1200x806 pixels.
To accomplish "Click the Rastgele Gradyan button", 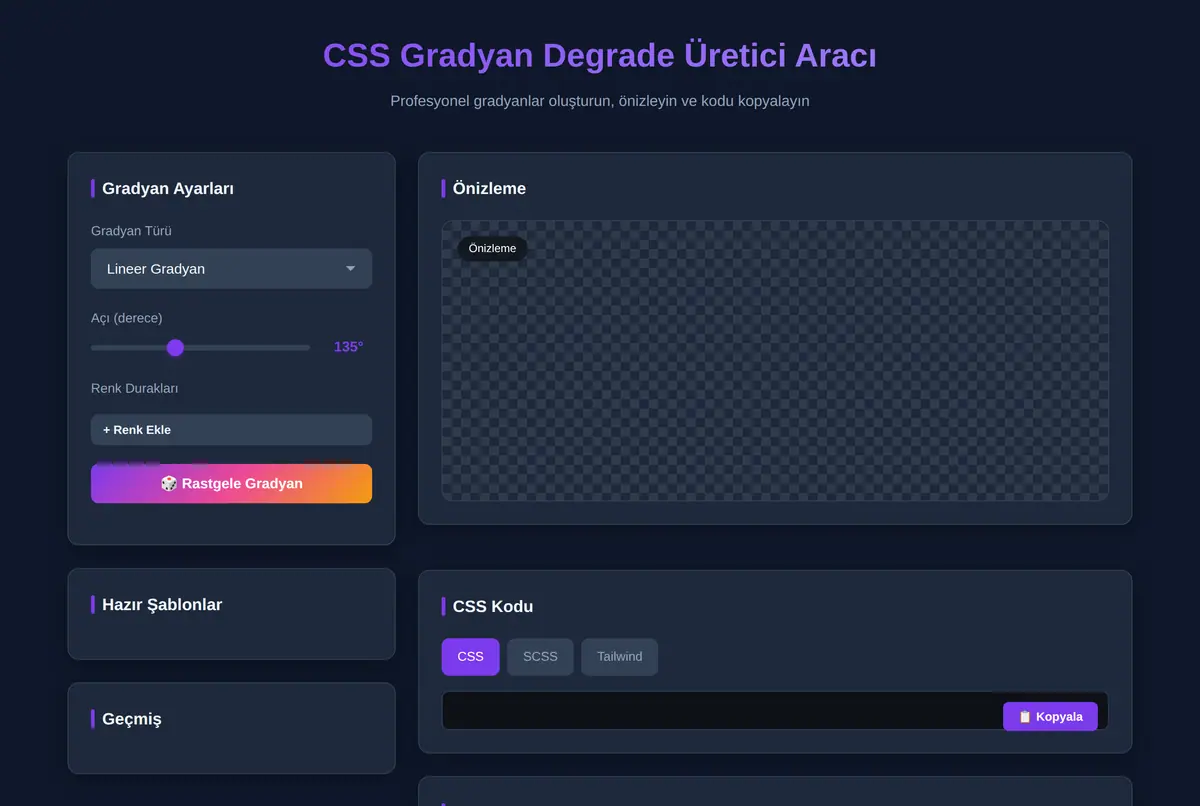I will point(231,484).
